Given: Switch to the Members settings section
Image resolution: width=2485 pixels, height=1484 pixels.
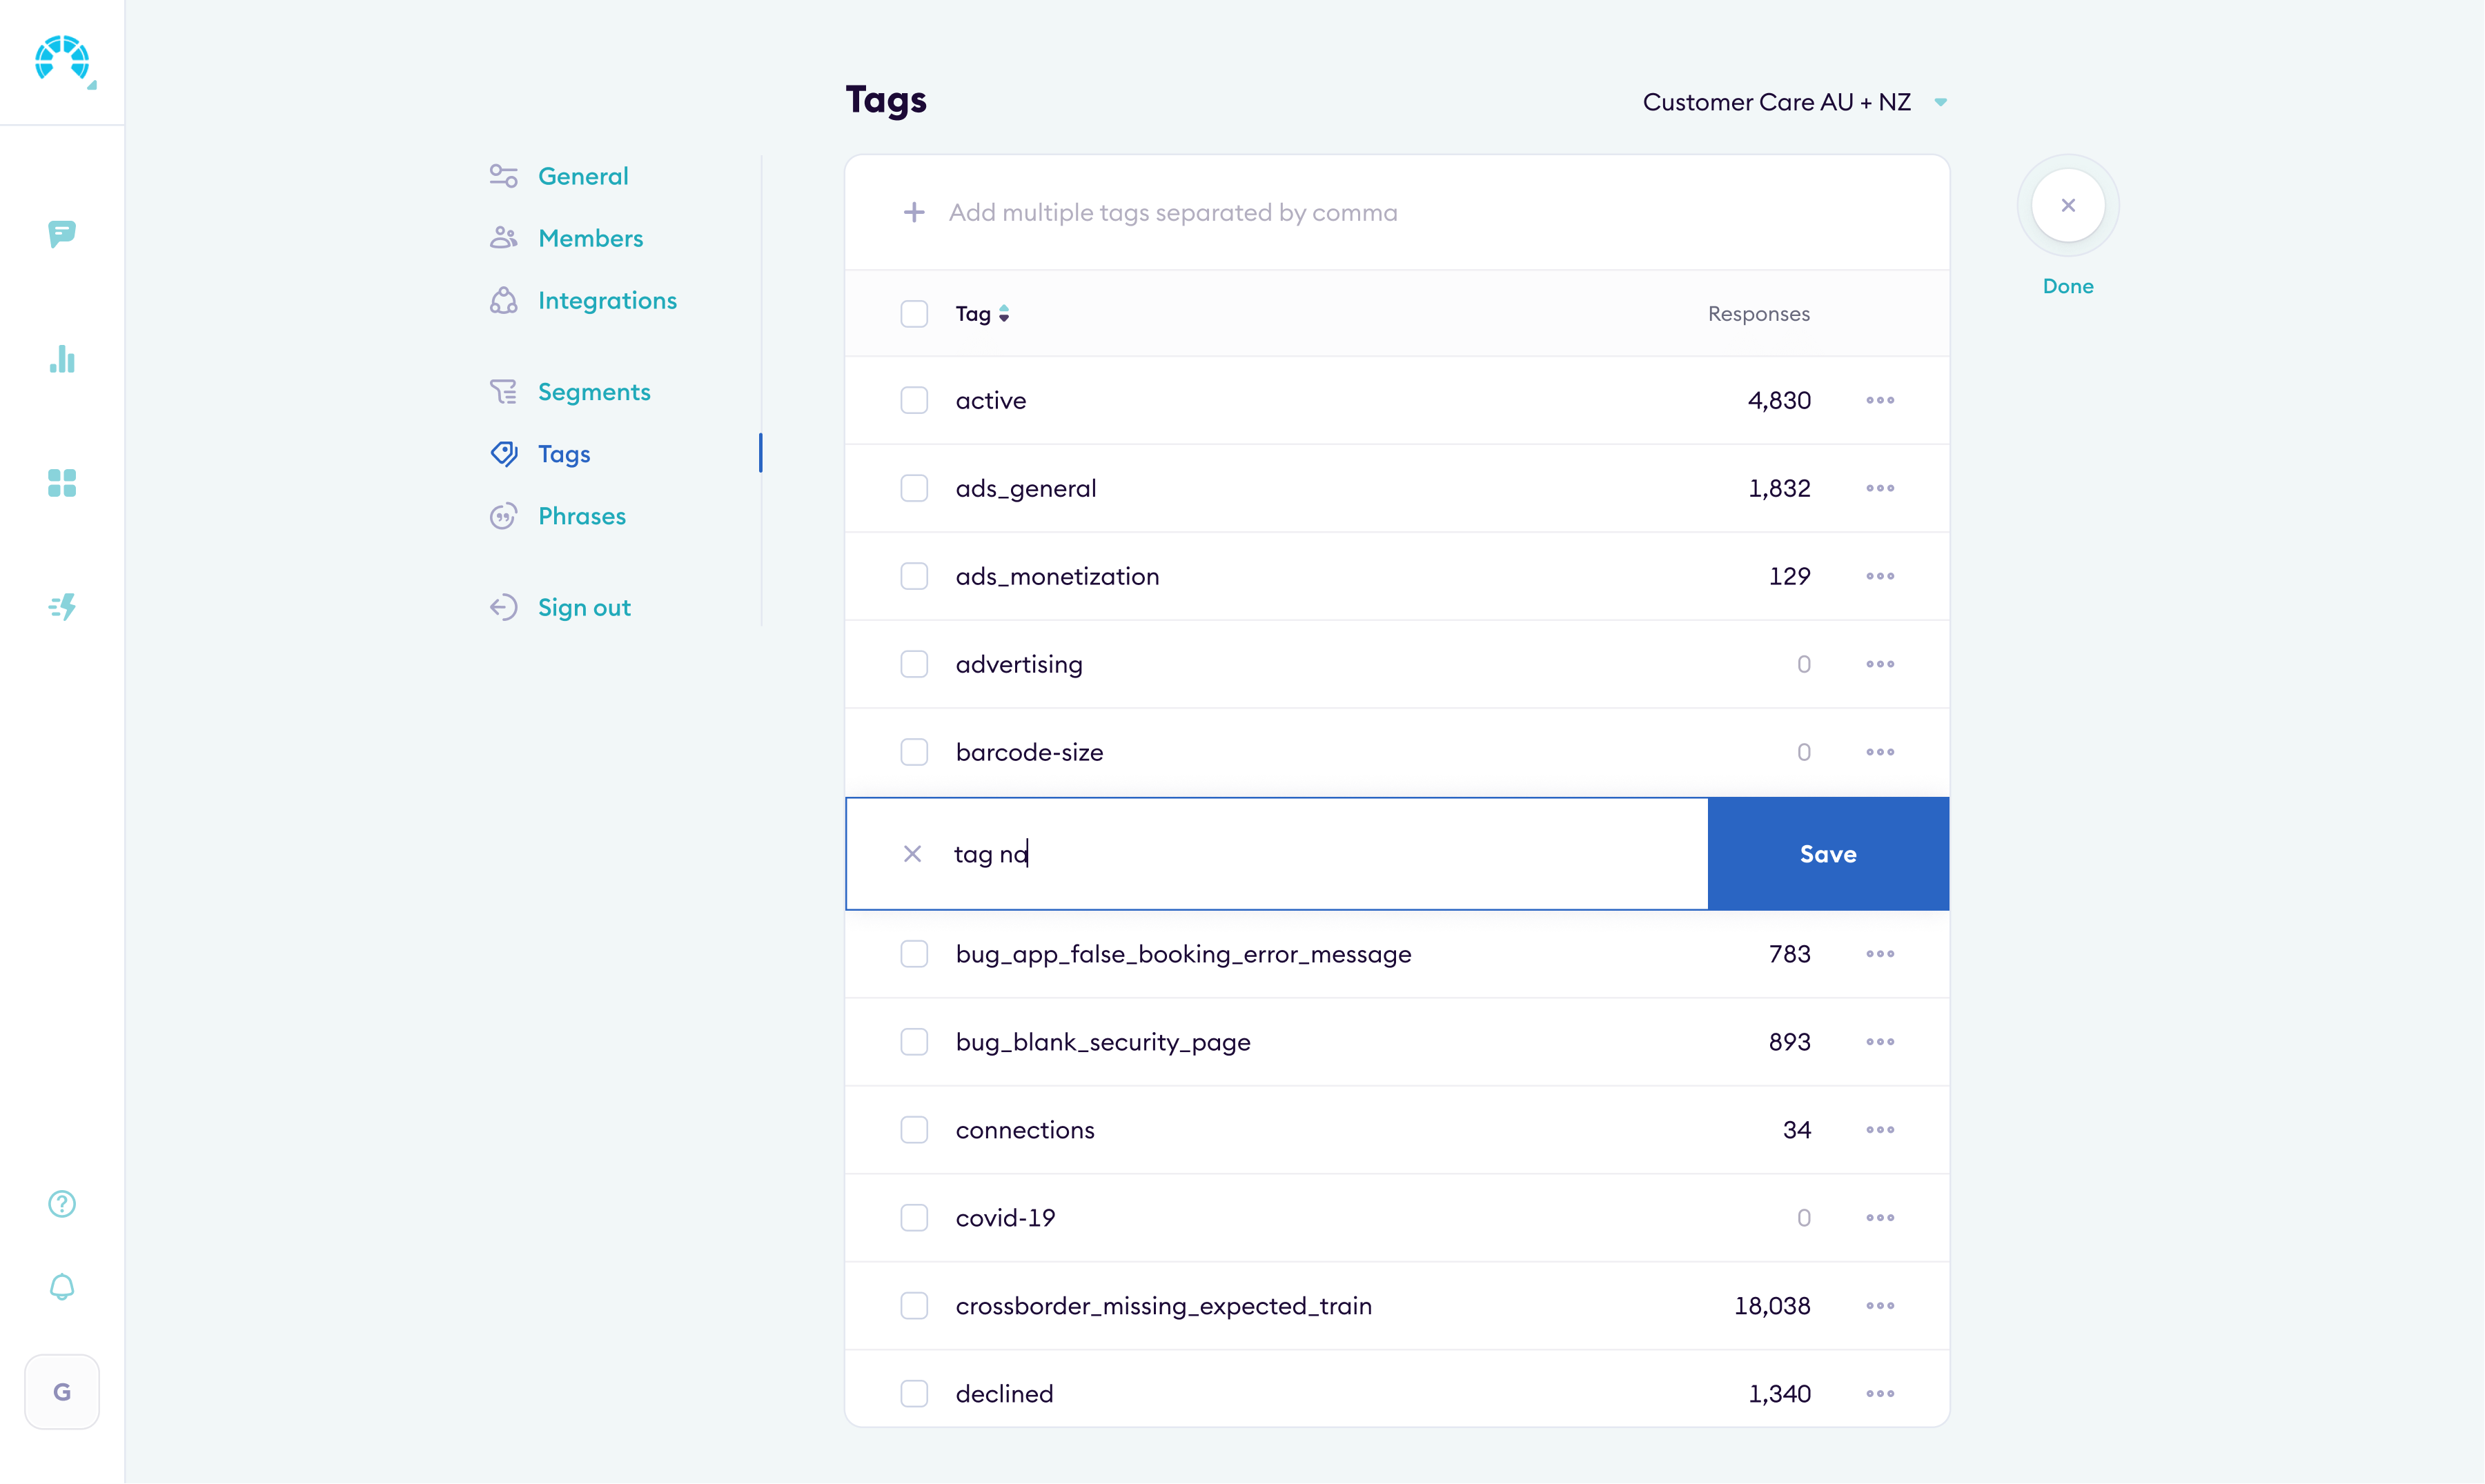Looking at the screenshot, I should point(591,237).
